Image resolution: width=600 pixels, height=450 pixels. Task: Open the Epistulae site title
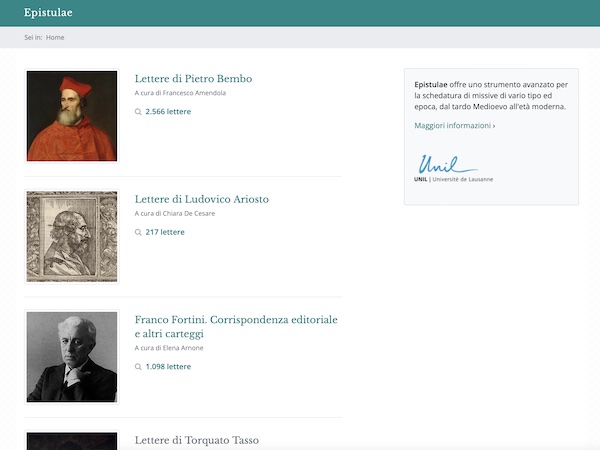click(x=48, y=13)
